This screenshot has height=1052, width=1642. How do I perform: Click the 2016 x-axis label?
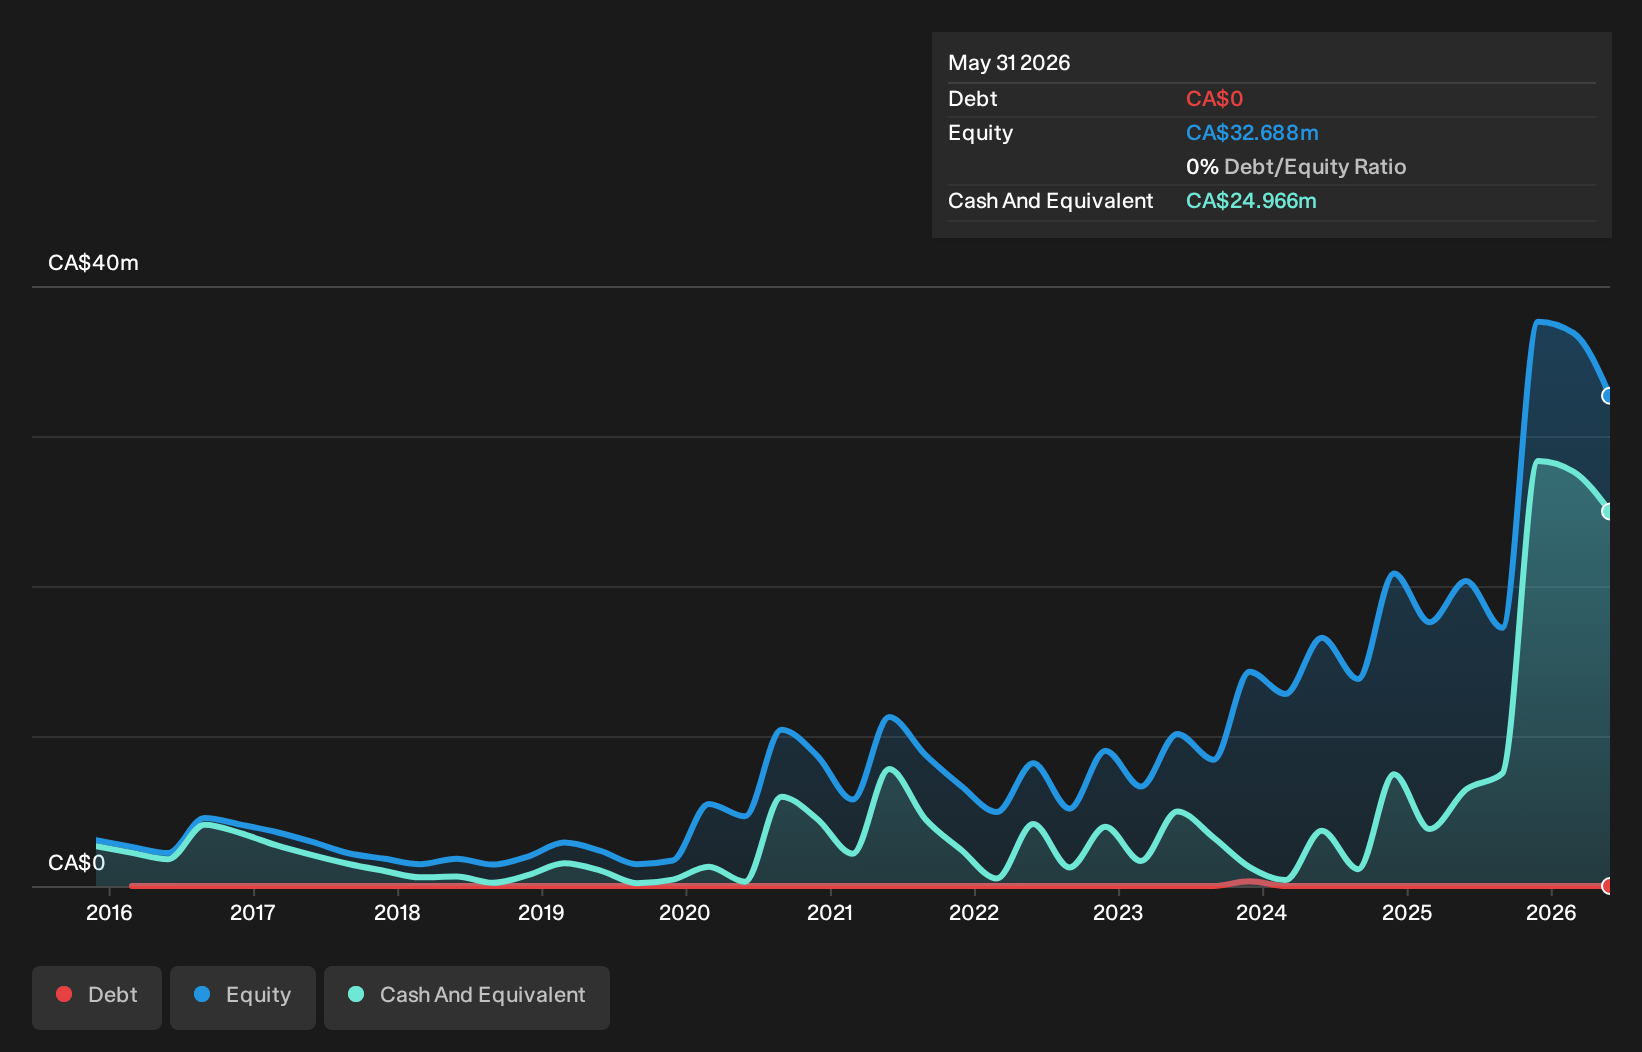point(109,913)
